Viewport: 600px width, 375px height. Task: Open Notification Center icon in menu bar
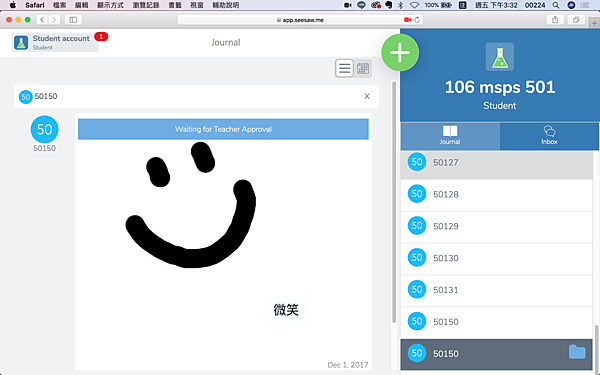point(585,5)
